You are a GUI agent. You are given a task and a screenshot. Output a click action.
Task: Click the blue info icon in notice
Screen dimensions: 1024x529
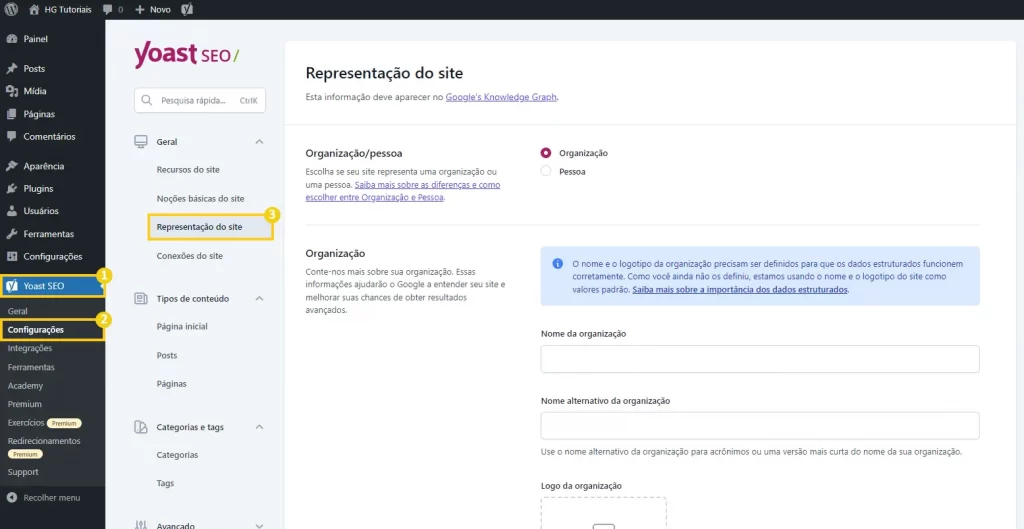click(558, 264)
